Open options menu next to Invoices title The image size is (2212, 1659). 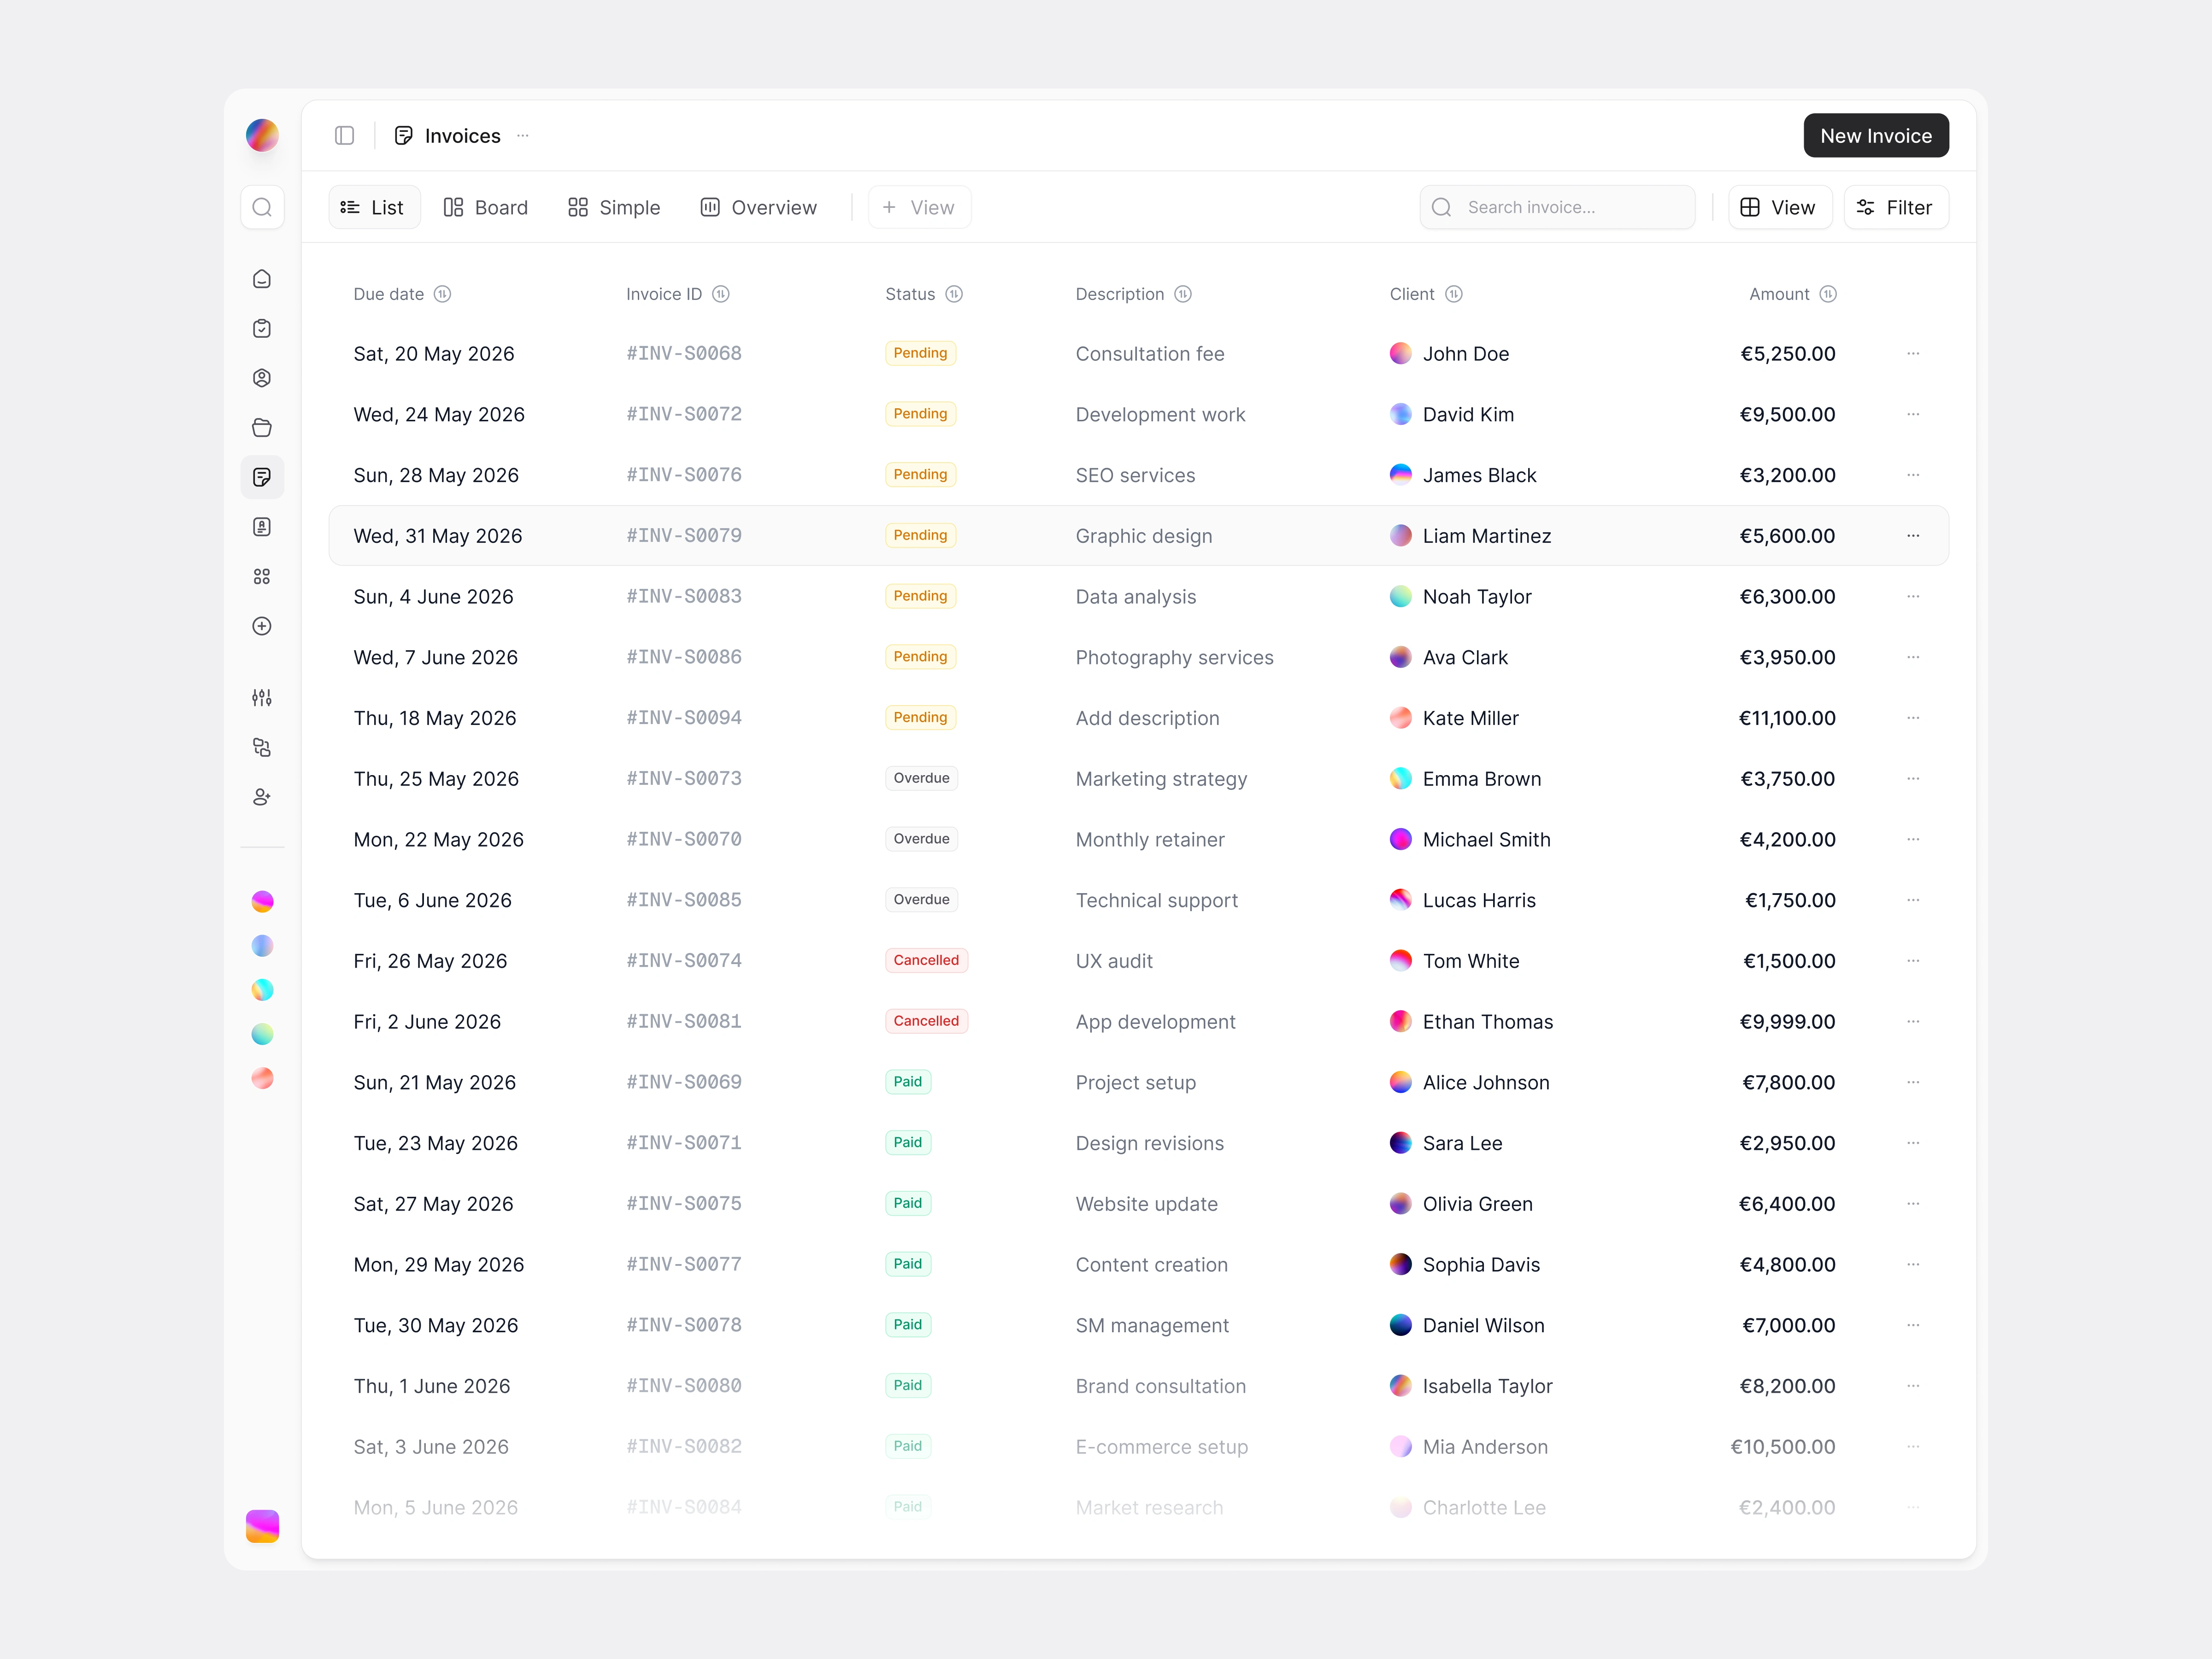pos(523,135)
